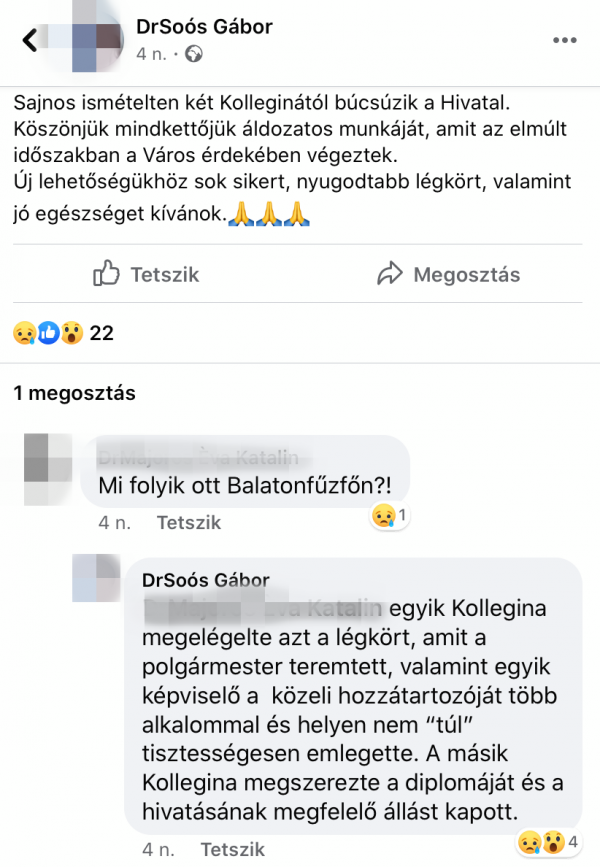Open the 22 reactions count
Viewport: 600px width, 867px height.
pyautogui.click(x=102, y=333)
